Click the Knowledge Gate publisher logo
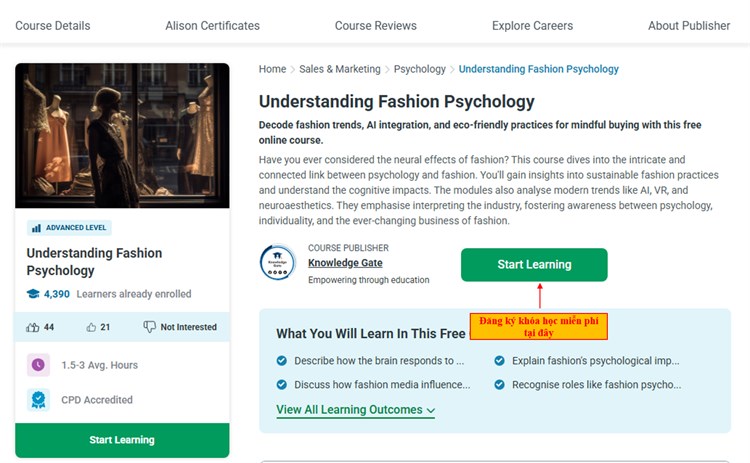 coord(277,263)
